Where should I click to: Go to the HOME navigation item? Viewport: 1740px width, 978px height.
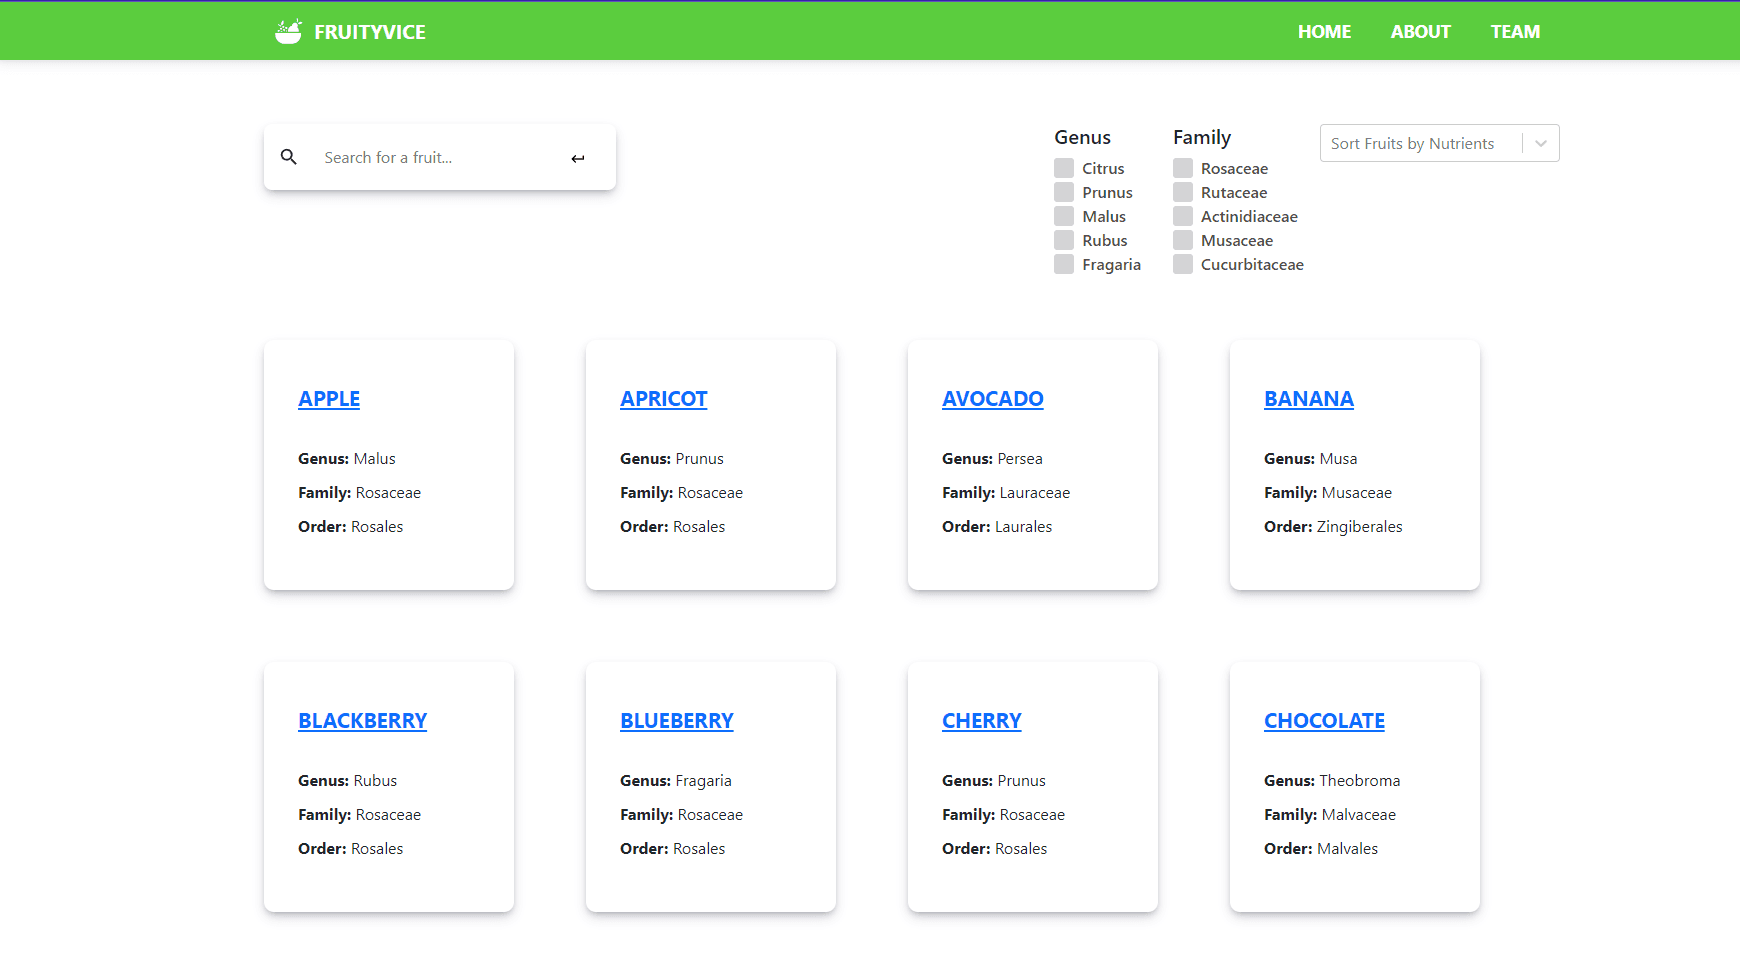[x=1324, y=32]
